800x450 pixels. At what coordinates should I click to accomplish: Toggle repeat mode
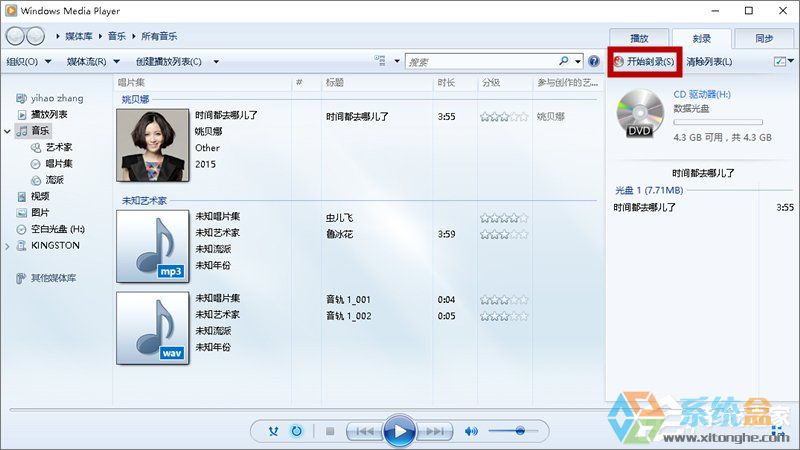[296, 431]
